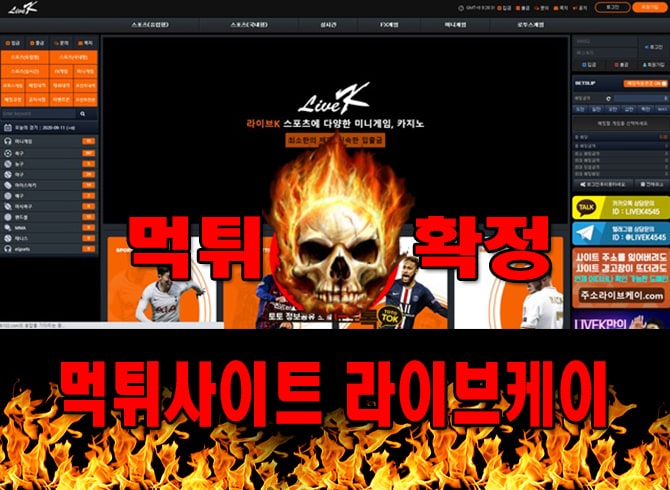
Task: Open the 스포츠(유럽형) navigation tab
Action: (x=150, y=25)
